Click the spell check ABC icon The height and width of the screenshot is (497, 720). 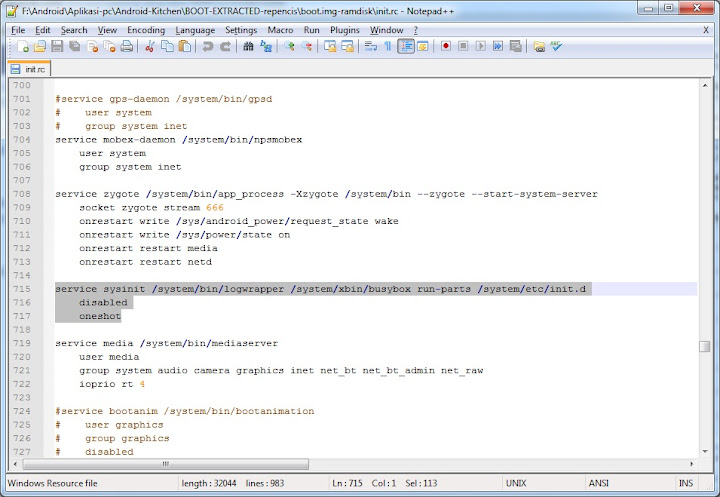click(556, 47)
